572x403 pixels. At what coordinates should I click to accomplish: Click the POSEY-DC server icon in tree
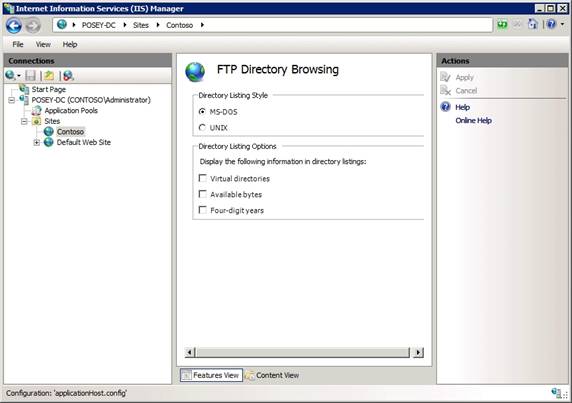click(24, 100)
